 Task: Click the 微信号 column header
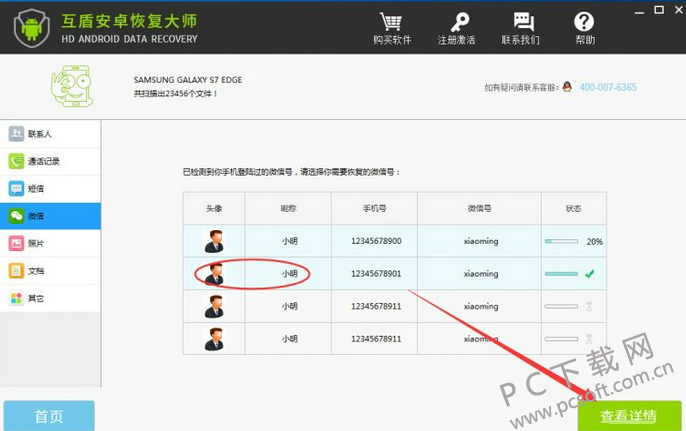point(479,208)
